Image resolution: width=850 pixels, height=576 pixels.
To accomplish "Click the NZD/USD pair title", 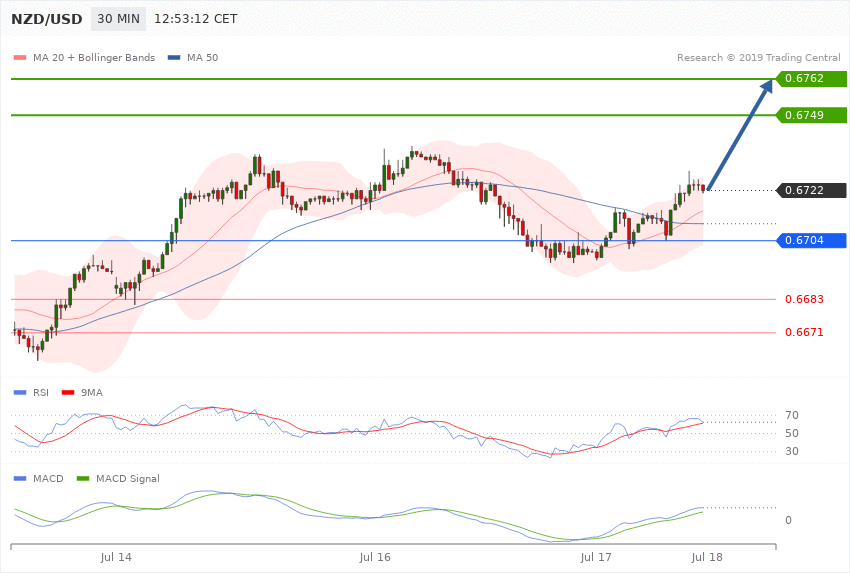I will point(47,19).
